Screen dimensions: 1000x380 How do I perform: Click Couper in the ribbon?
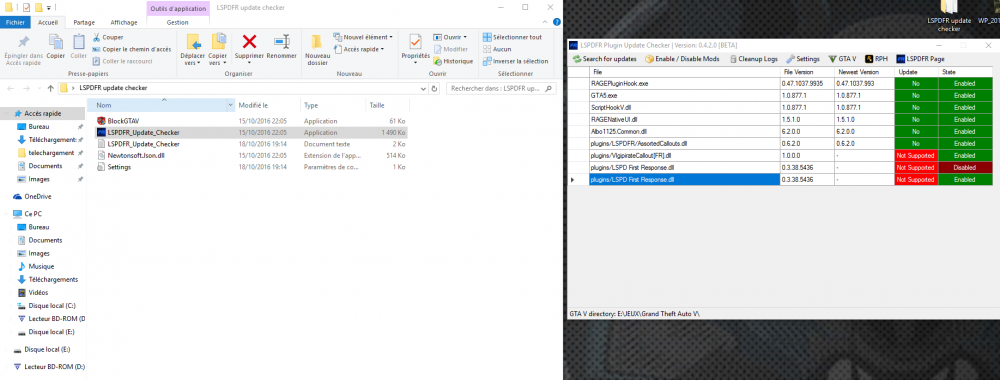tap(108, 38)
